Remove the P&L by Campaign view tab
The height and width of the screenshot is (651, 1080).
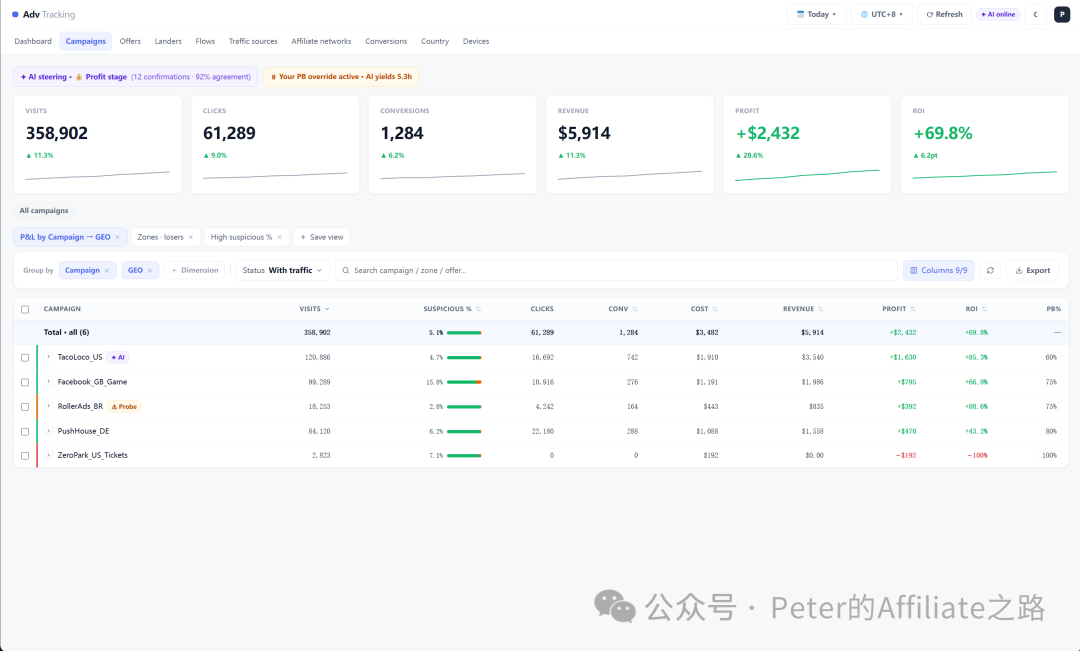pyautogui.click(x=117, y=237)
